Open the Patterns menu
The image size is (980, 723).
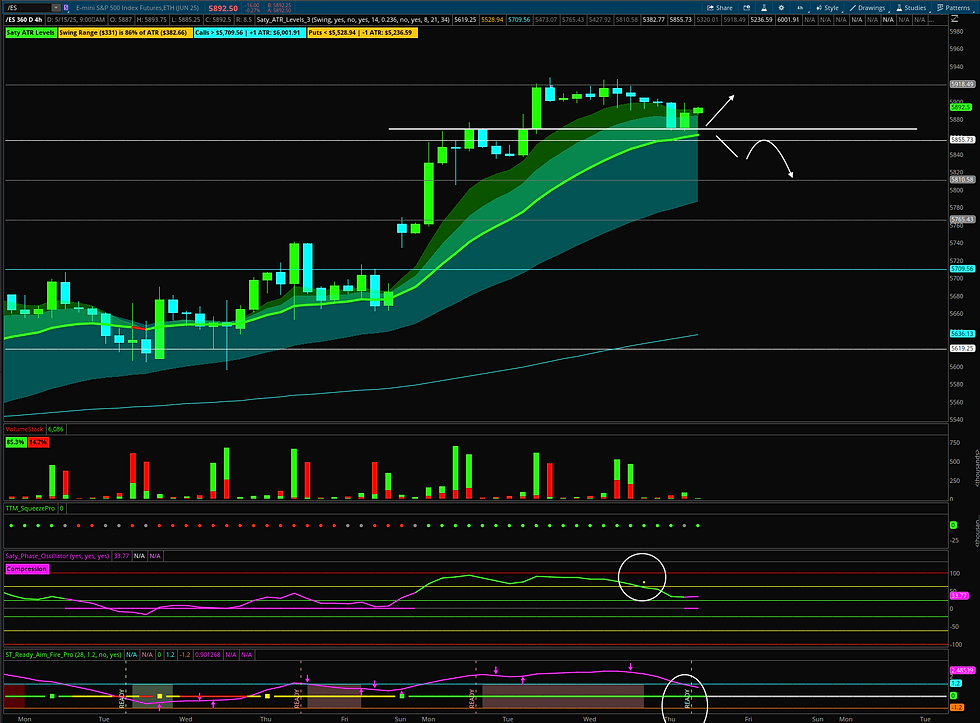(x=954, y=7)
